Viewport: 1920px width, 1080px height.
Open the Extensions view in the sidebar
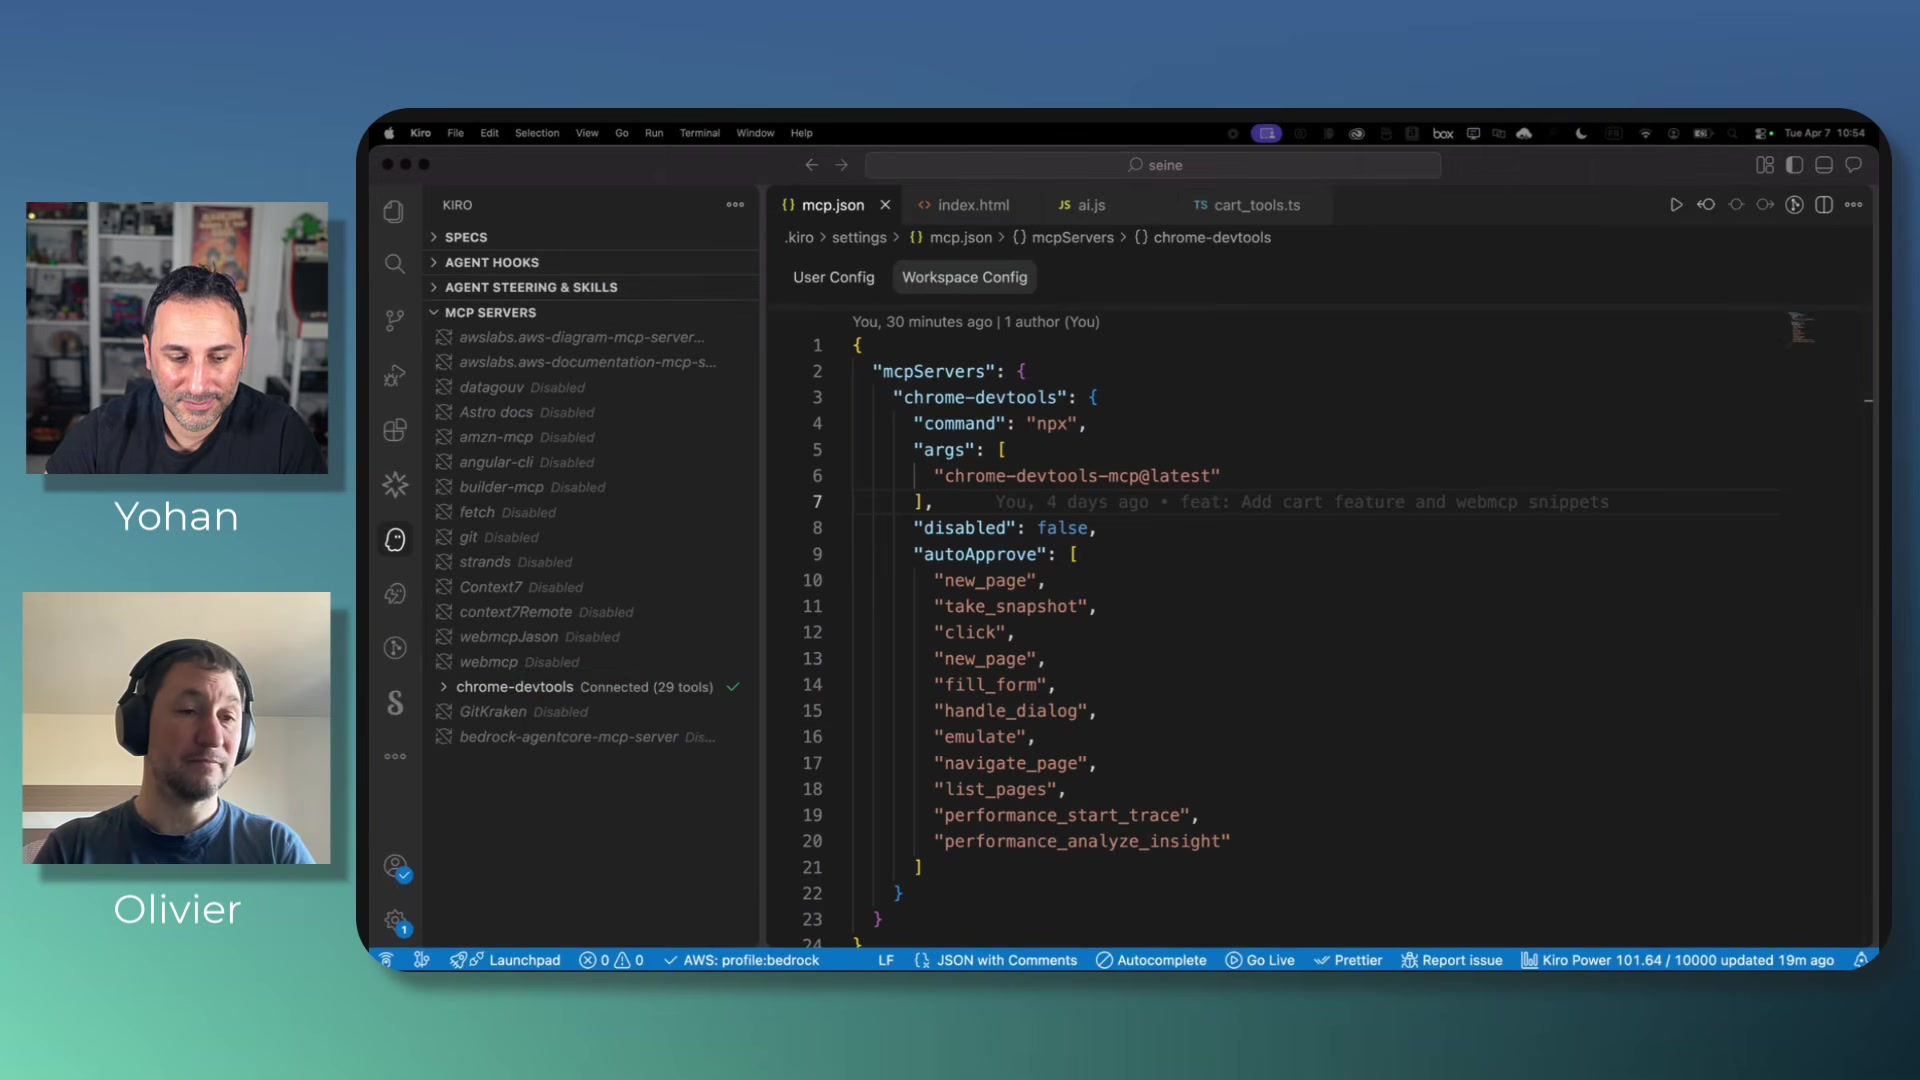pyautogui.click(x=394, y=430)
